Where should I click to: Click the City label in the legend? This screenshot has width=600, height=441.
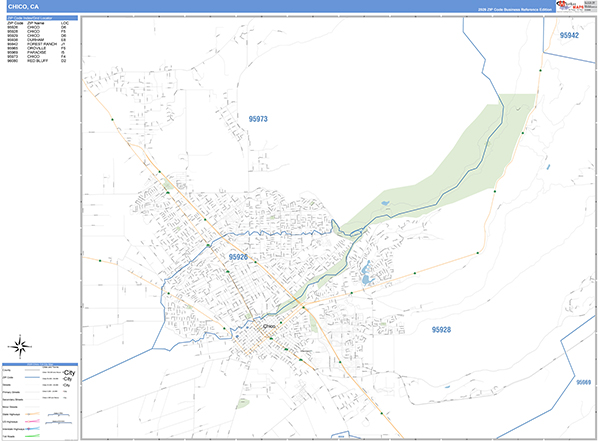[69, 372]
